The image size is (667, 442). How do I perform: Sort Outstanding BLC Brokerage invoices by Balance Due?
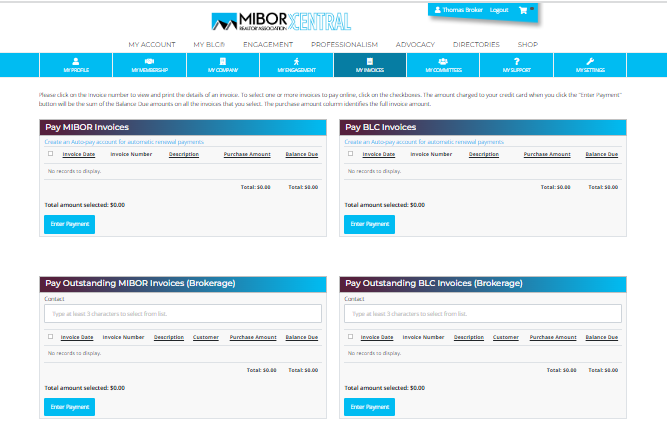point(601,337)
